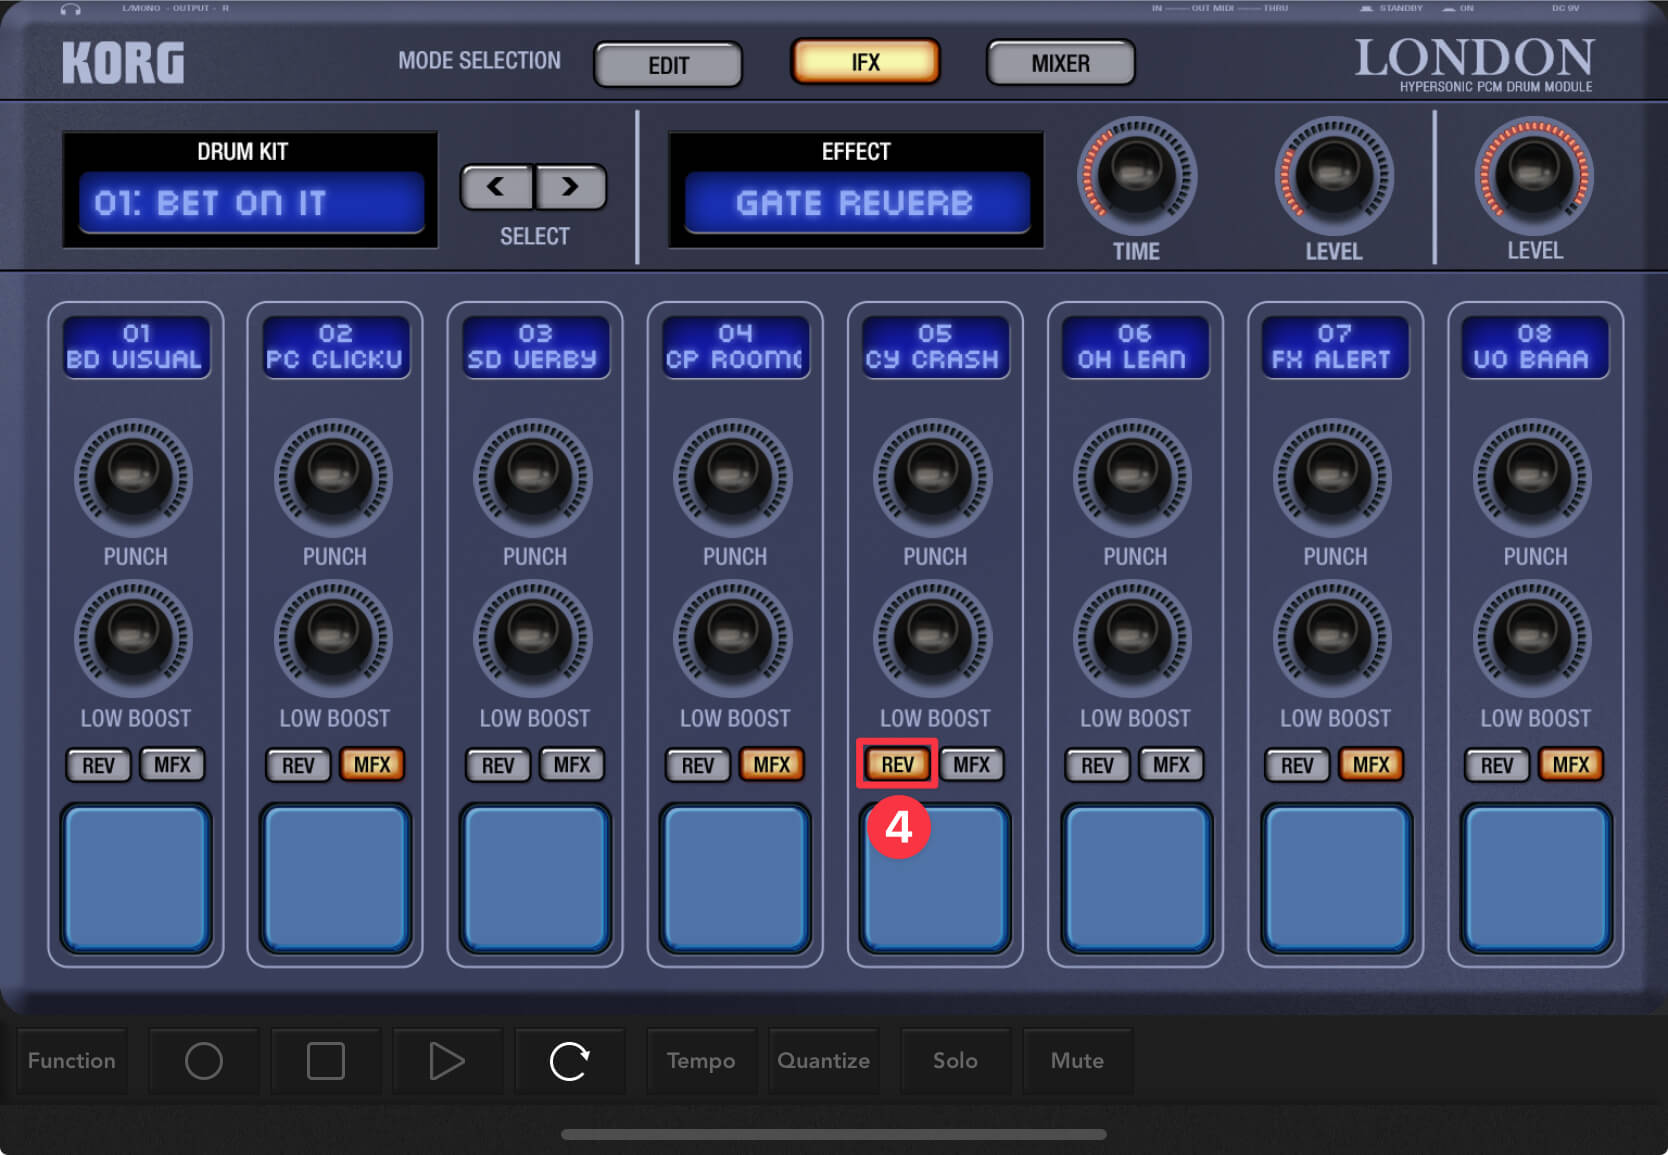Start playback with the play triangle

[446, 1061]
